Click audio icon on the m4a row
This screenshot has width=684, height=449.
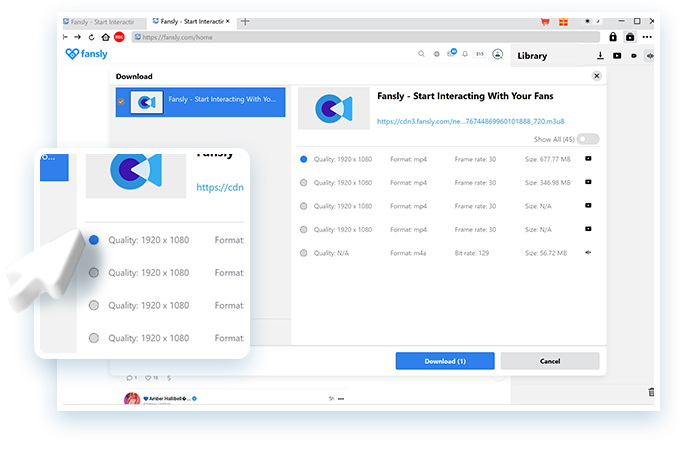point(588,252)
